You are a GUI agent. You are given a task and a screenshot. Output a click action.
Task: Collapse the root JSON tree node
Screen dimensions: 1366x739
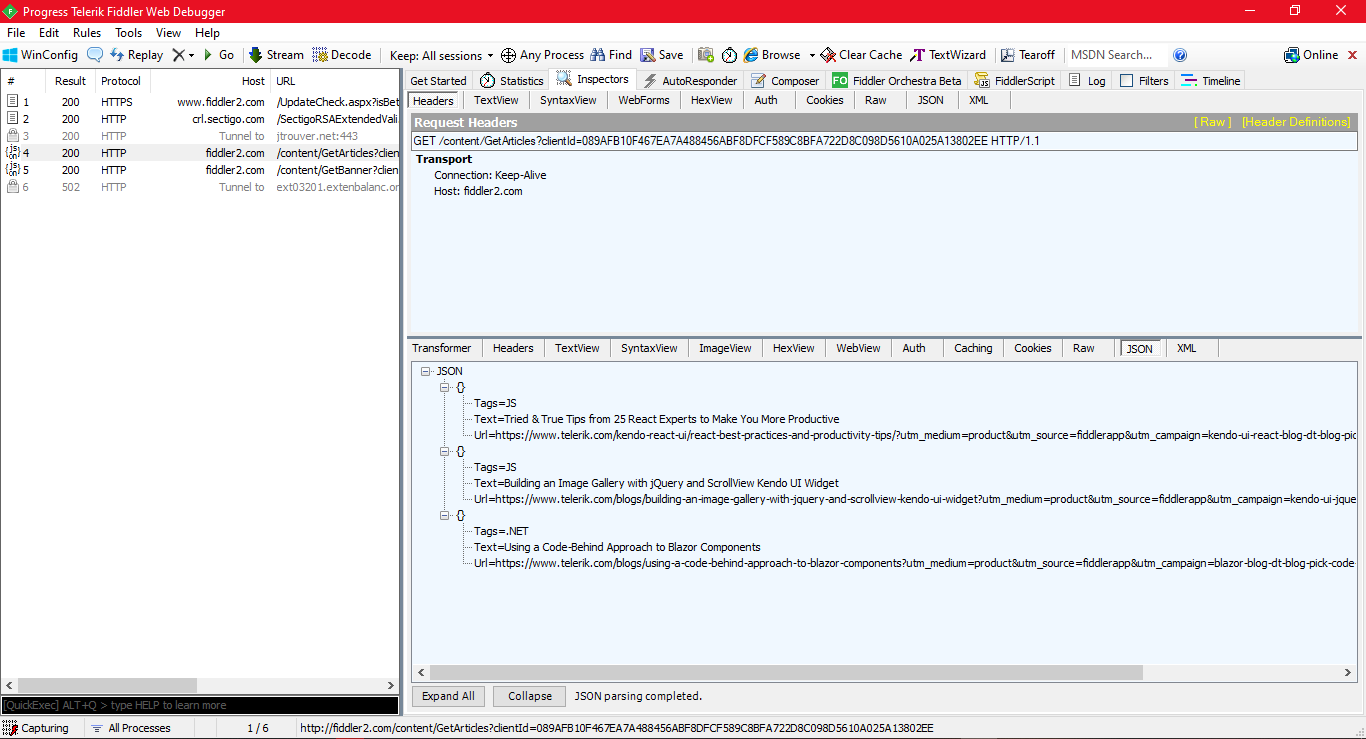coord(427,371)
